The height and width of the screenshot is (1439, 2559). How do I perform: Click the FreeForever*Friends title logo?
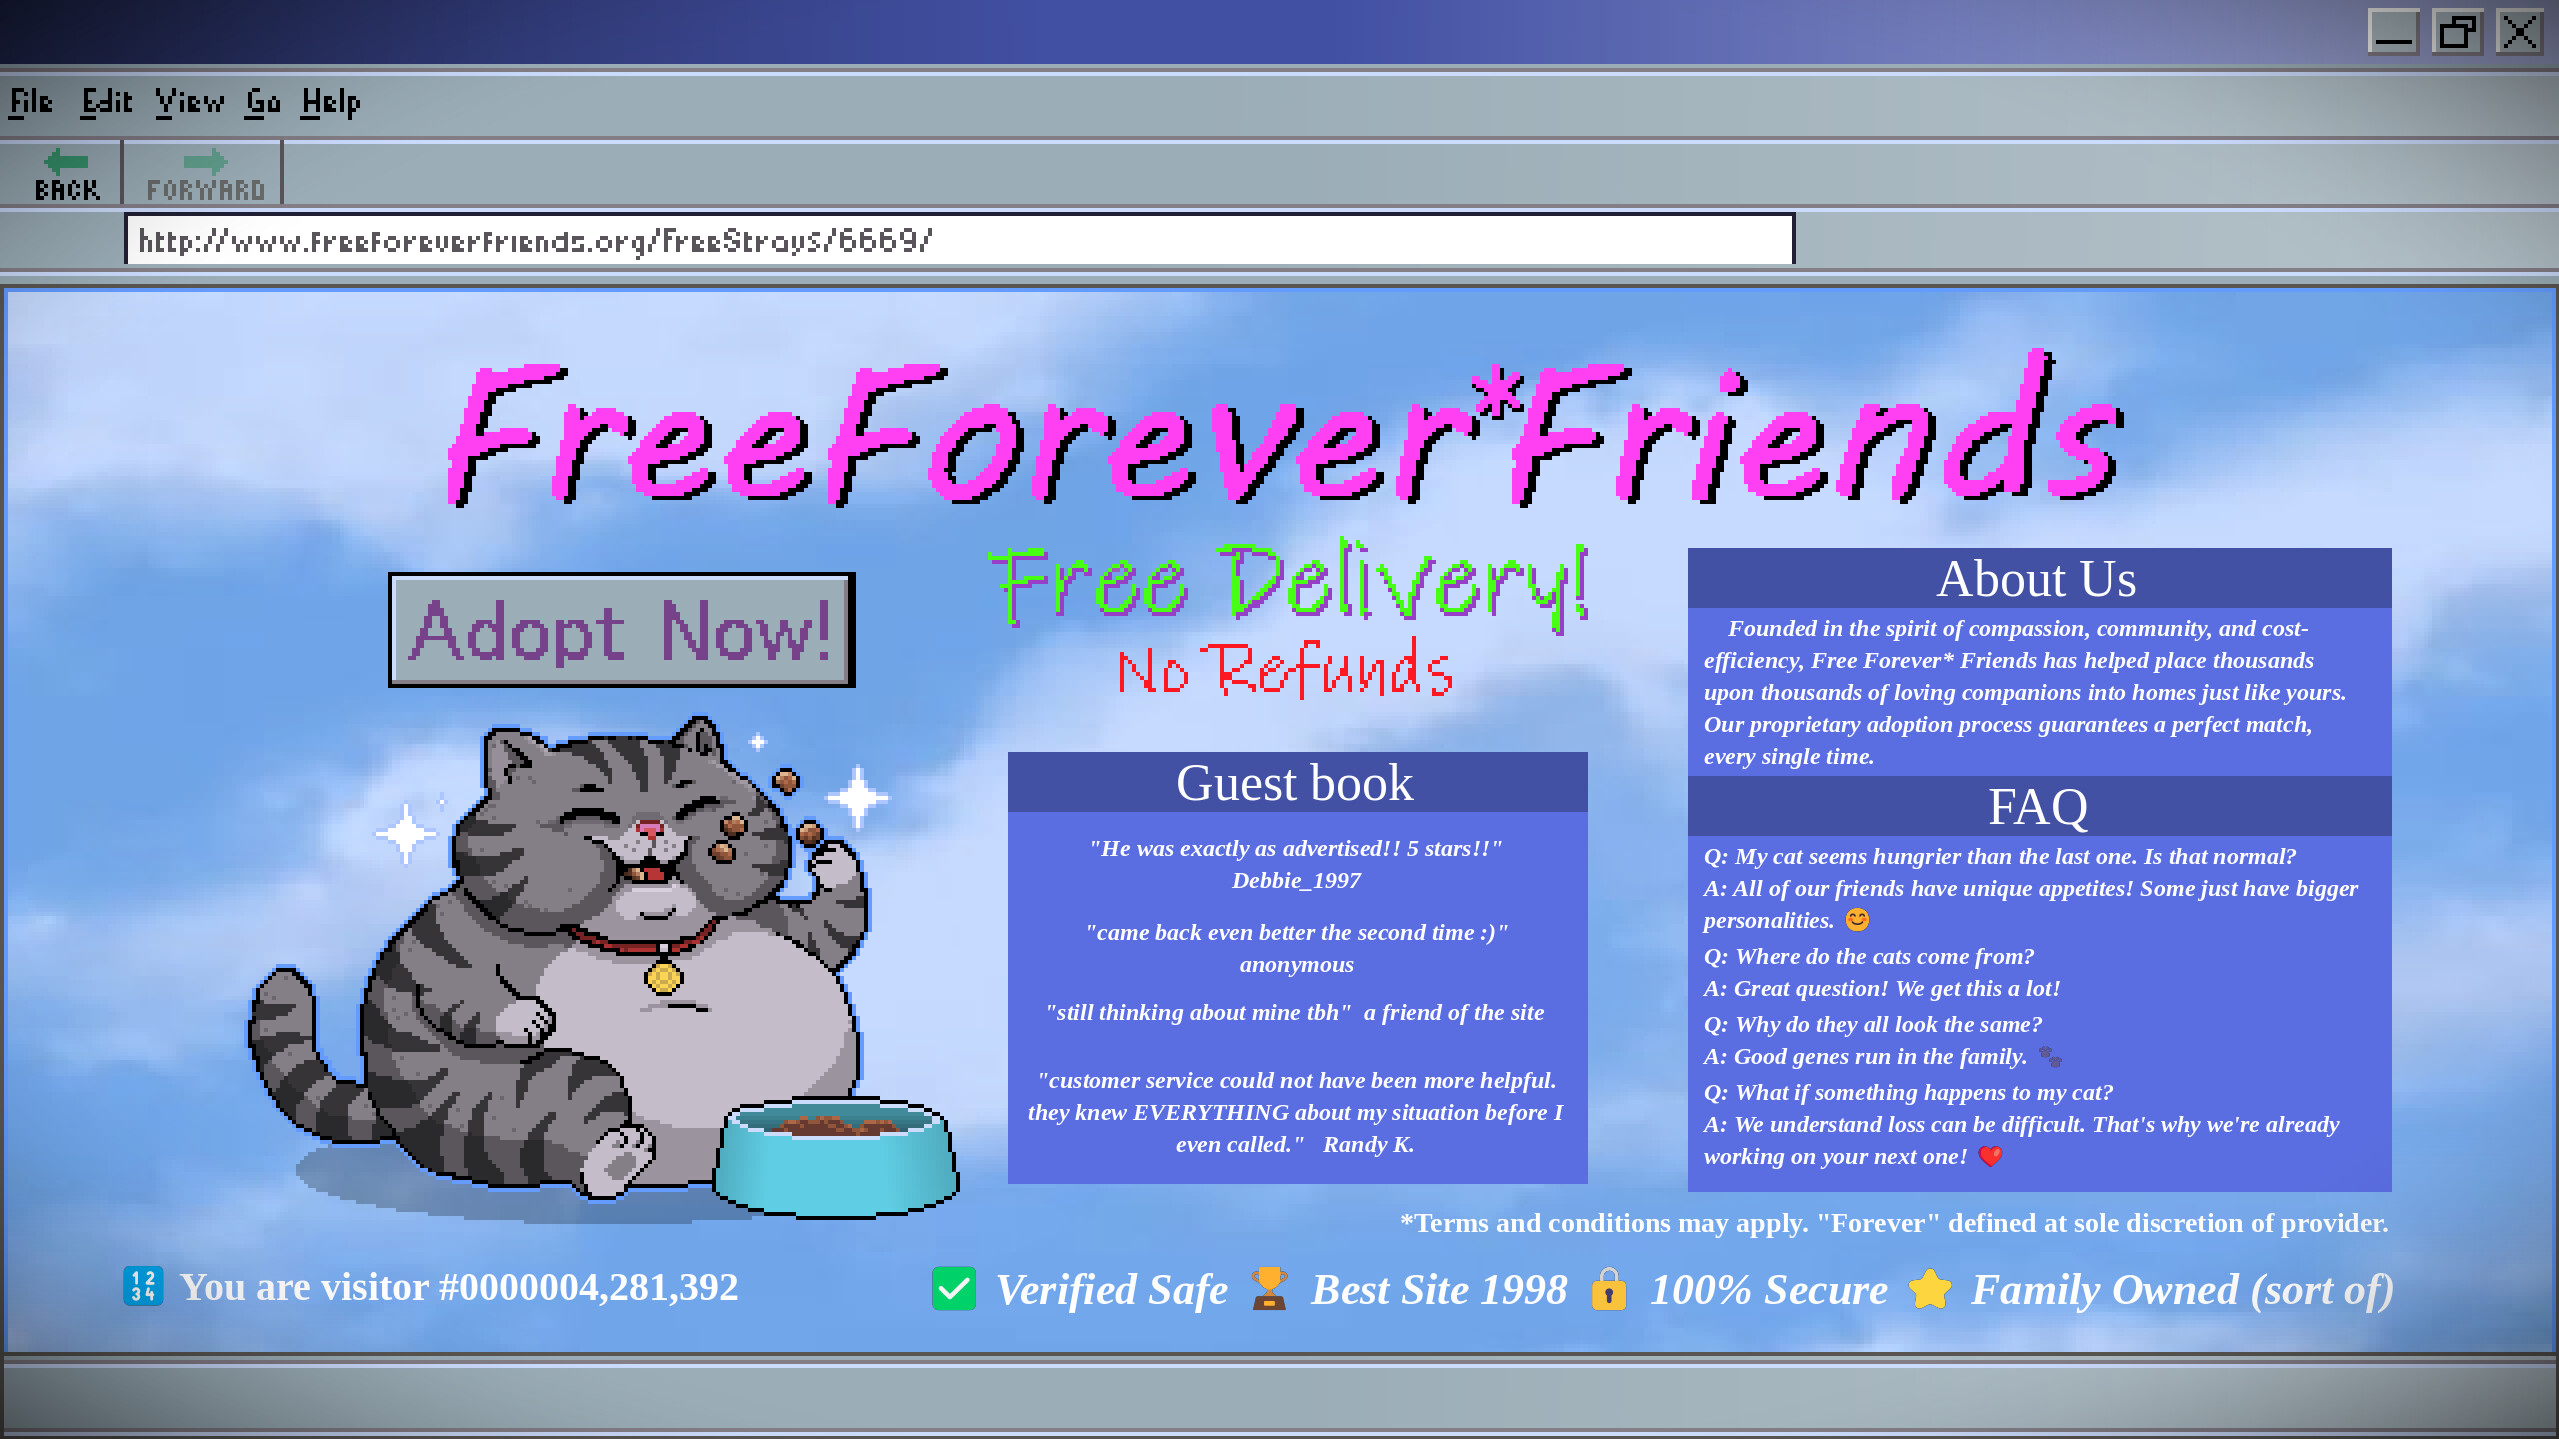point(1285,430)
